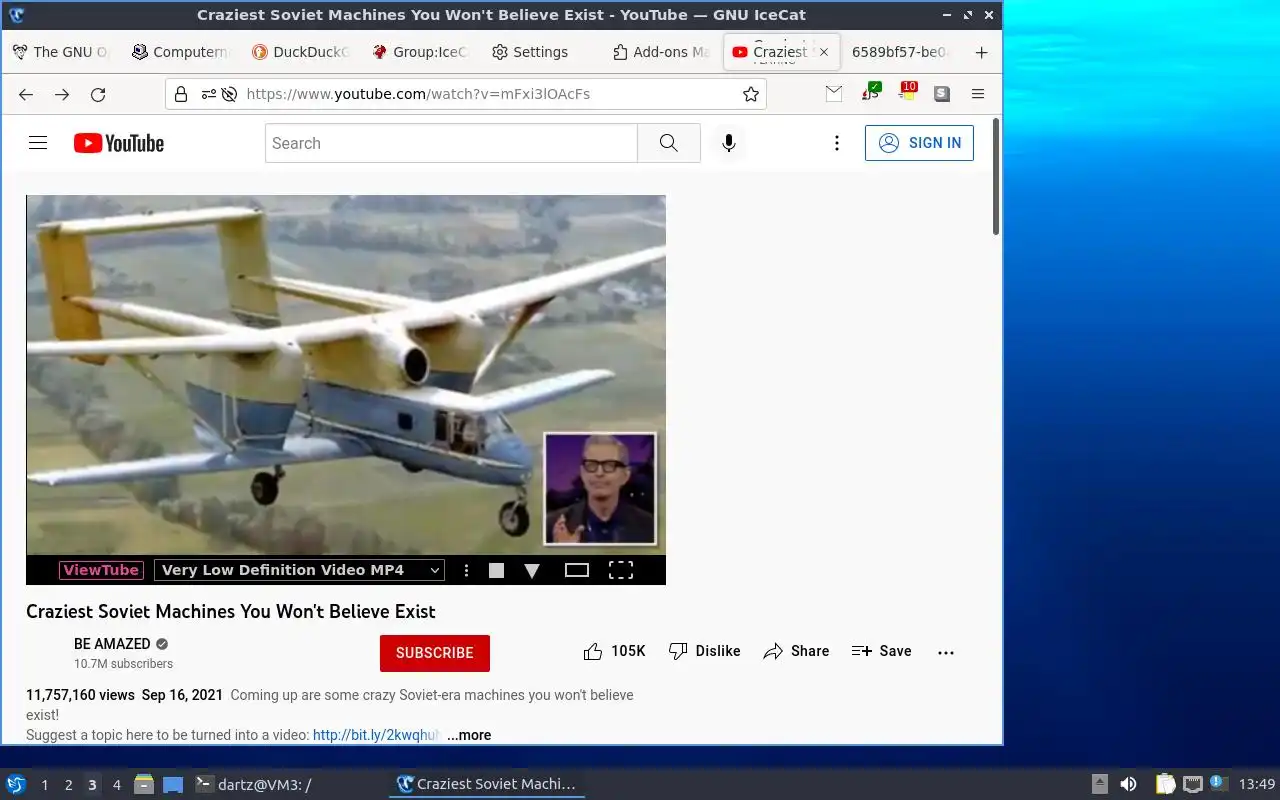1280x800 pixels.
Task: Switch to workspace 4
Action: pos(116,785)
